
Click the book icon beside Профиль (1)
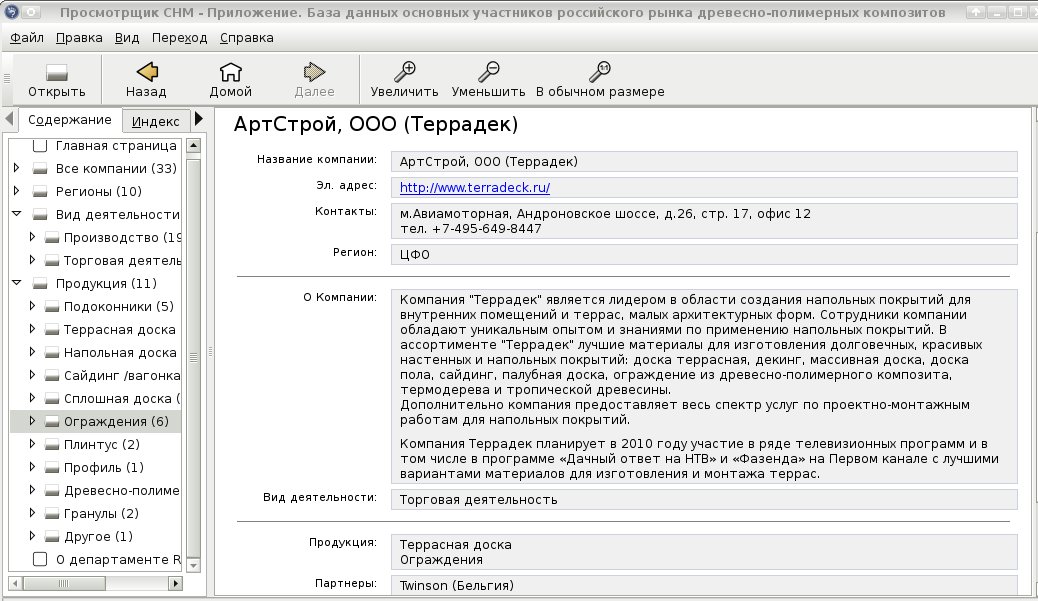coord(52,468)
